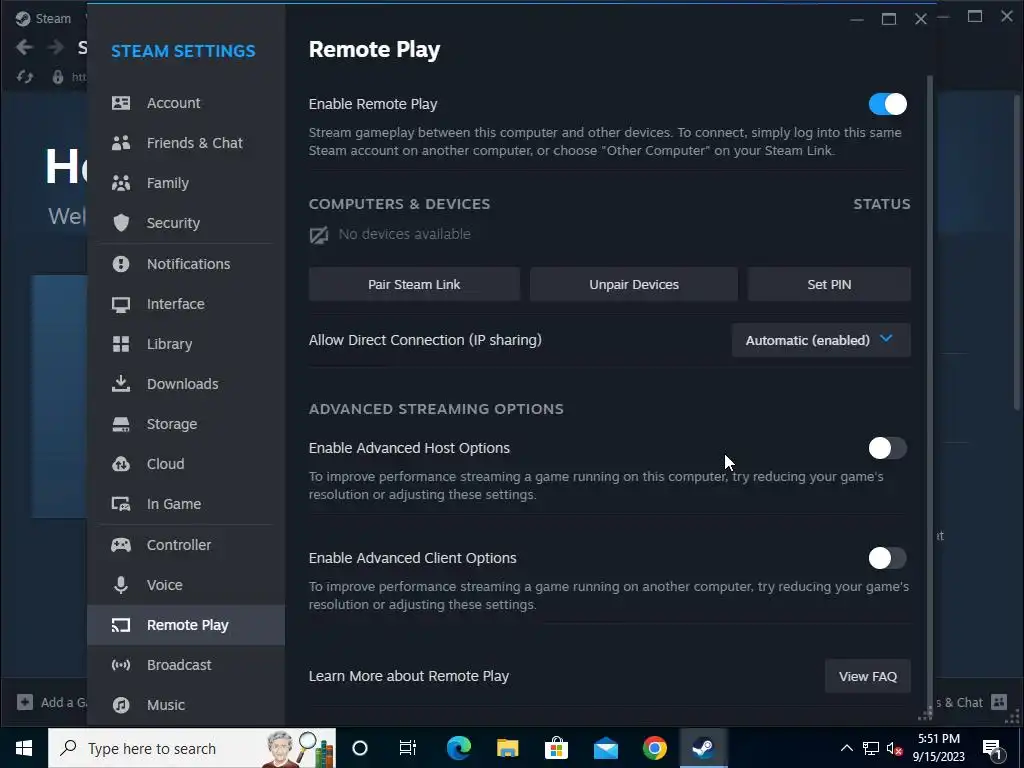Select Storage settings page

(x=185, y=424)
